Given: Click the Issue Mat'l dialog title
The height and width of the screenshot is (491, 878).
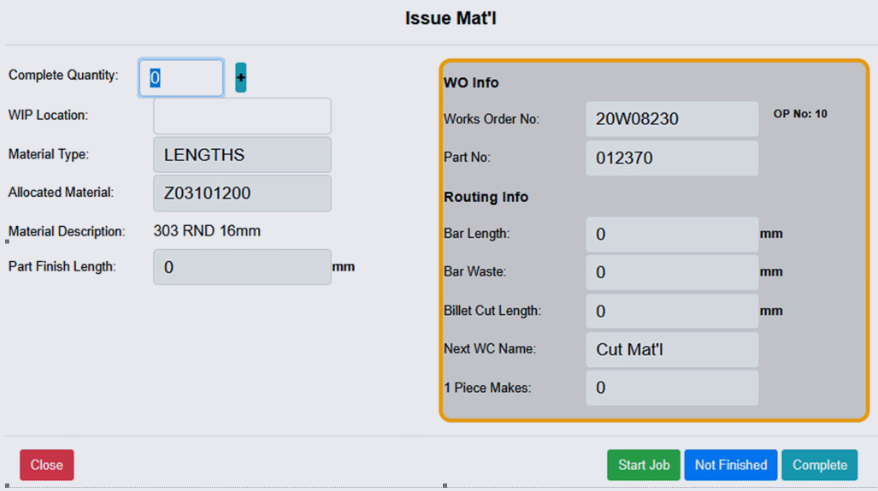Looking at the screenshot, I should (451, 18).
